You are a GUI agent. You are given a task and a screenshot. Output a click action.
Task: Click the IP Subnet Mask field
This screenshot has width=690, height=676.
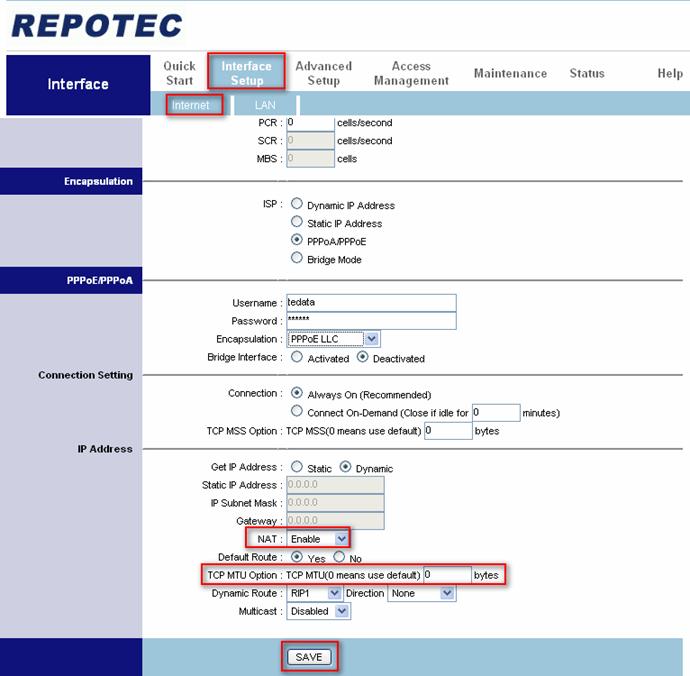[335, 503]
